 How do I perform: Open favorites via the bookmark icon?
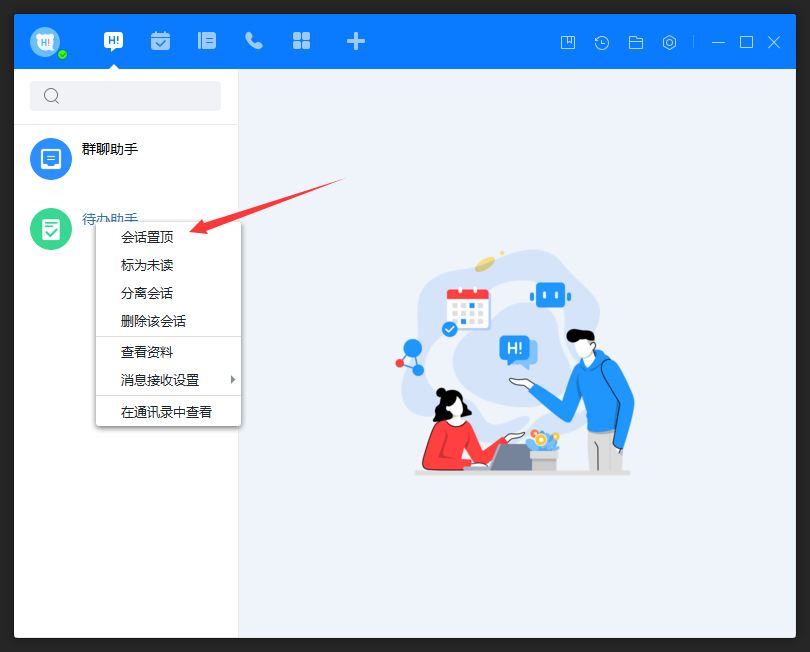coord(567,42)
